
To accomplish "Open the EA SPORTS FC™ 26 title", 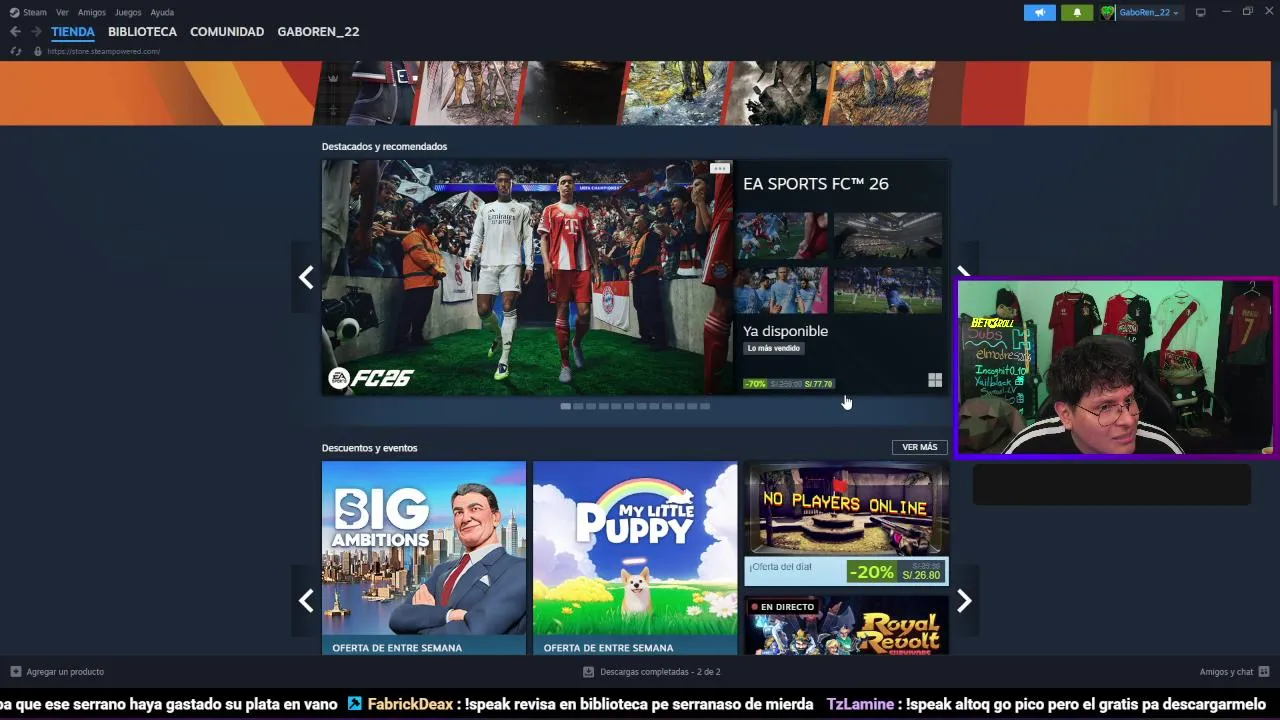I will click(x=816, y=184).
